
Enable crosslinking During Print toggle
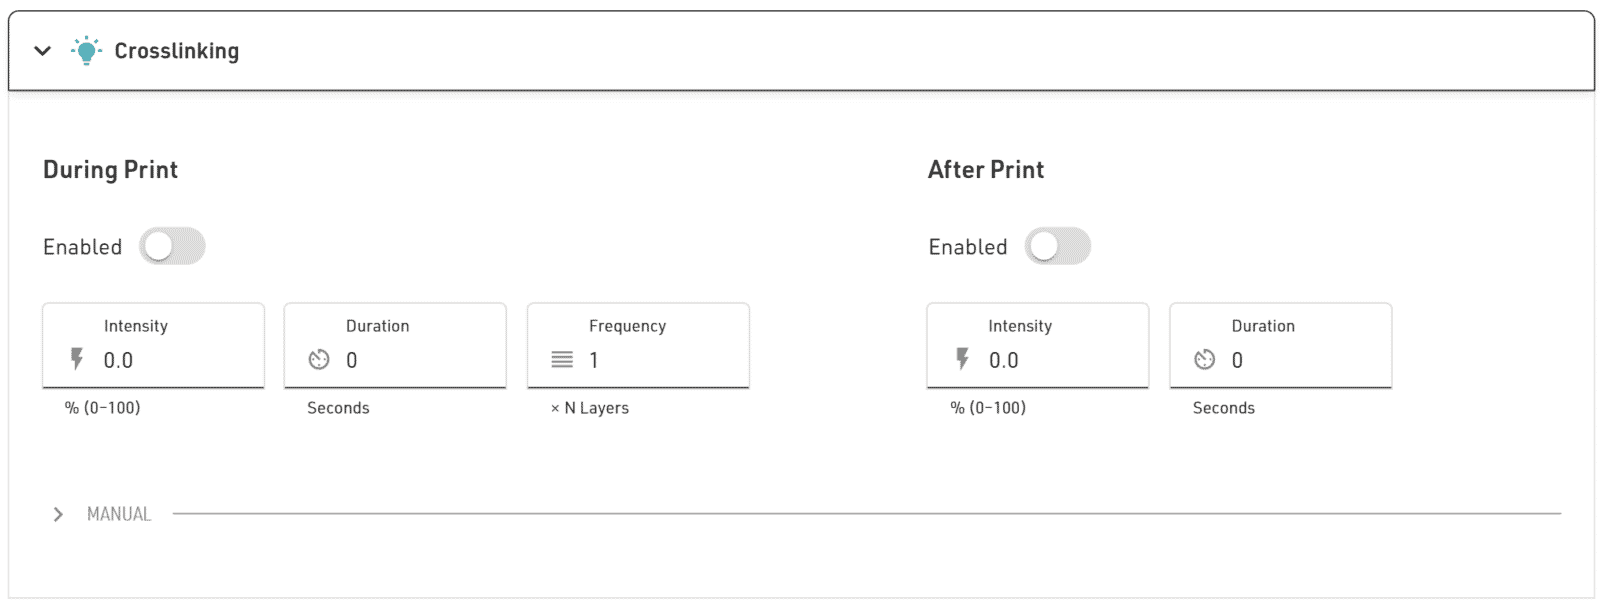click(172, 246)
